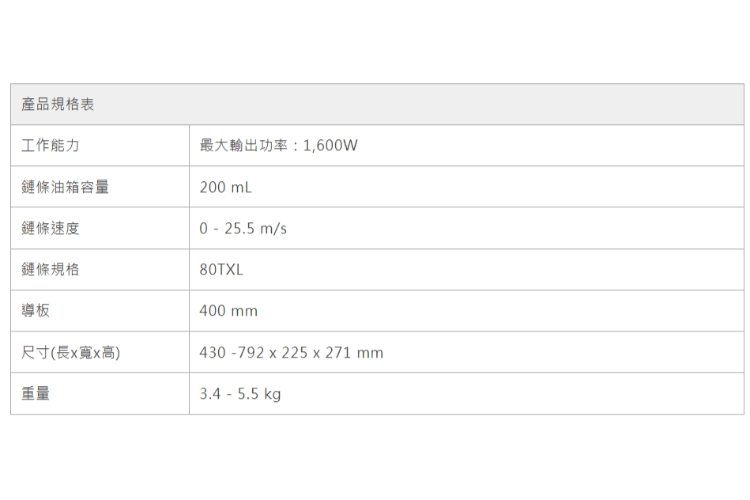Click the 鏈條油箱容量 label cell

pyautogui.click(x=65, y=187)
